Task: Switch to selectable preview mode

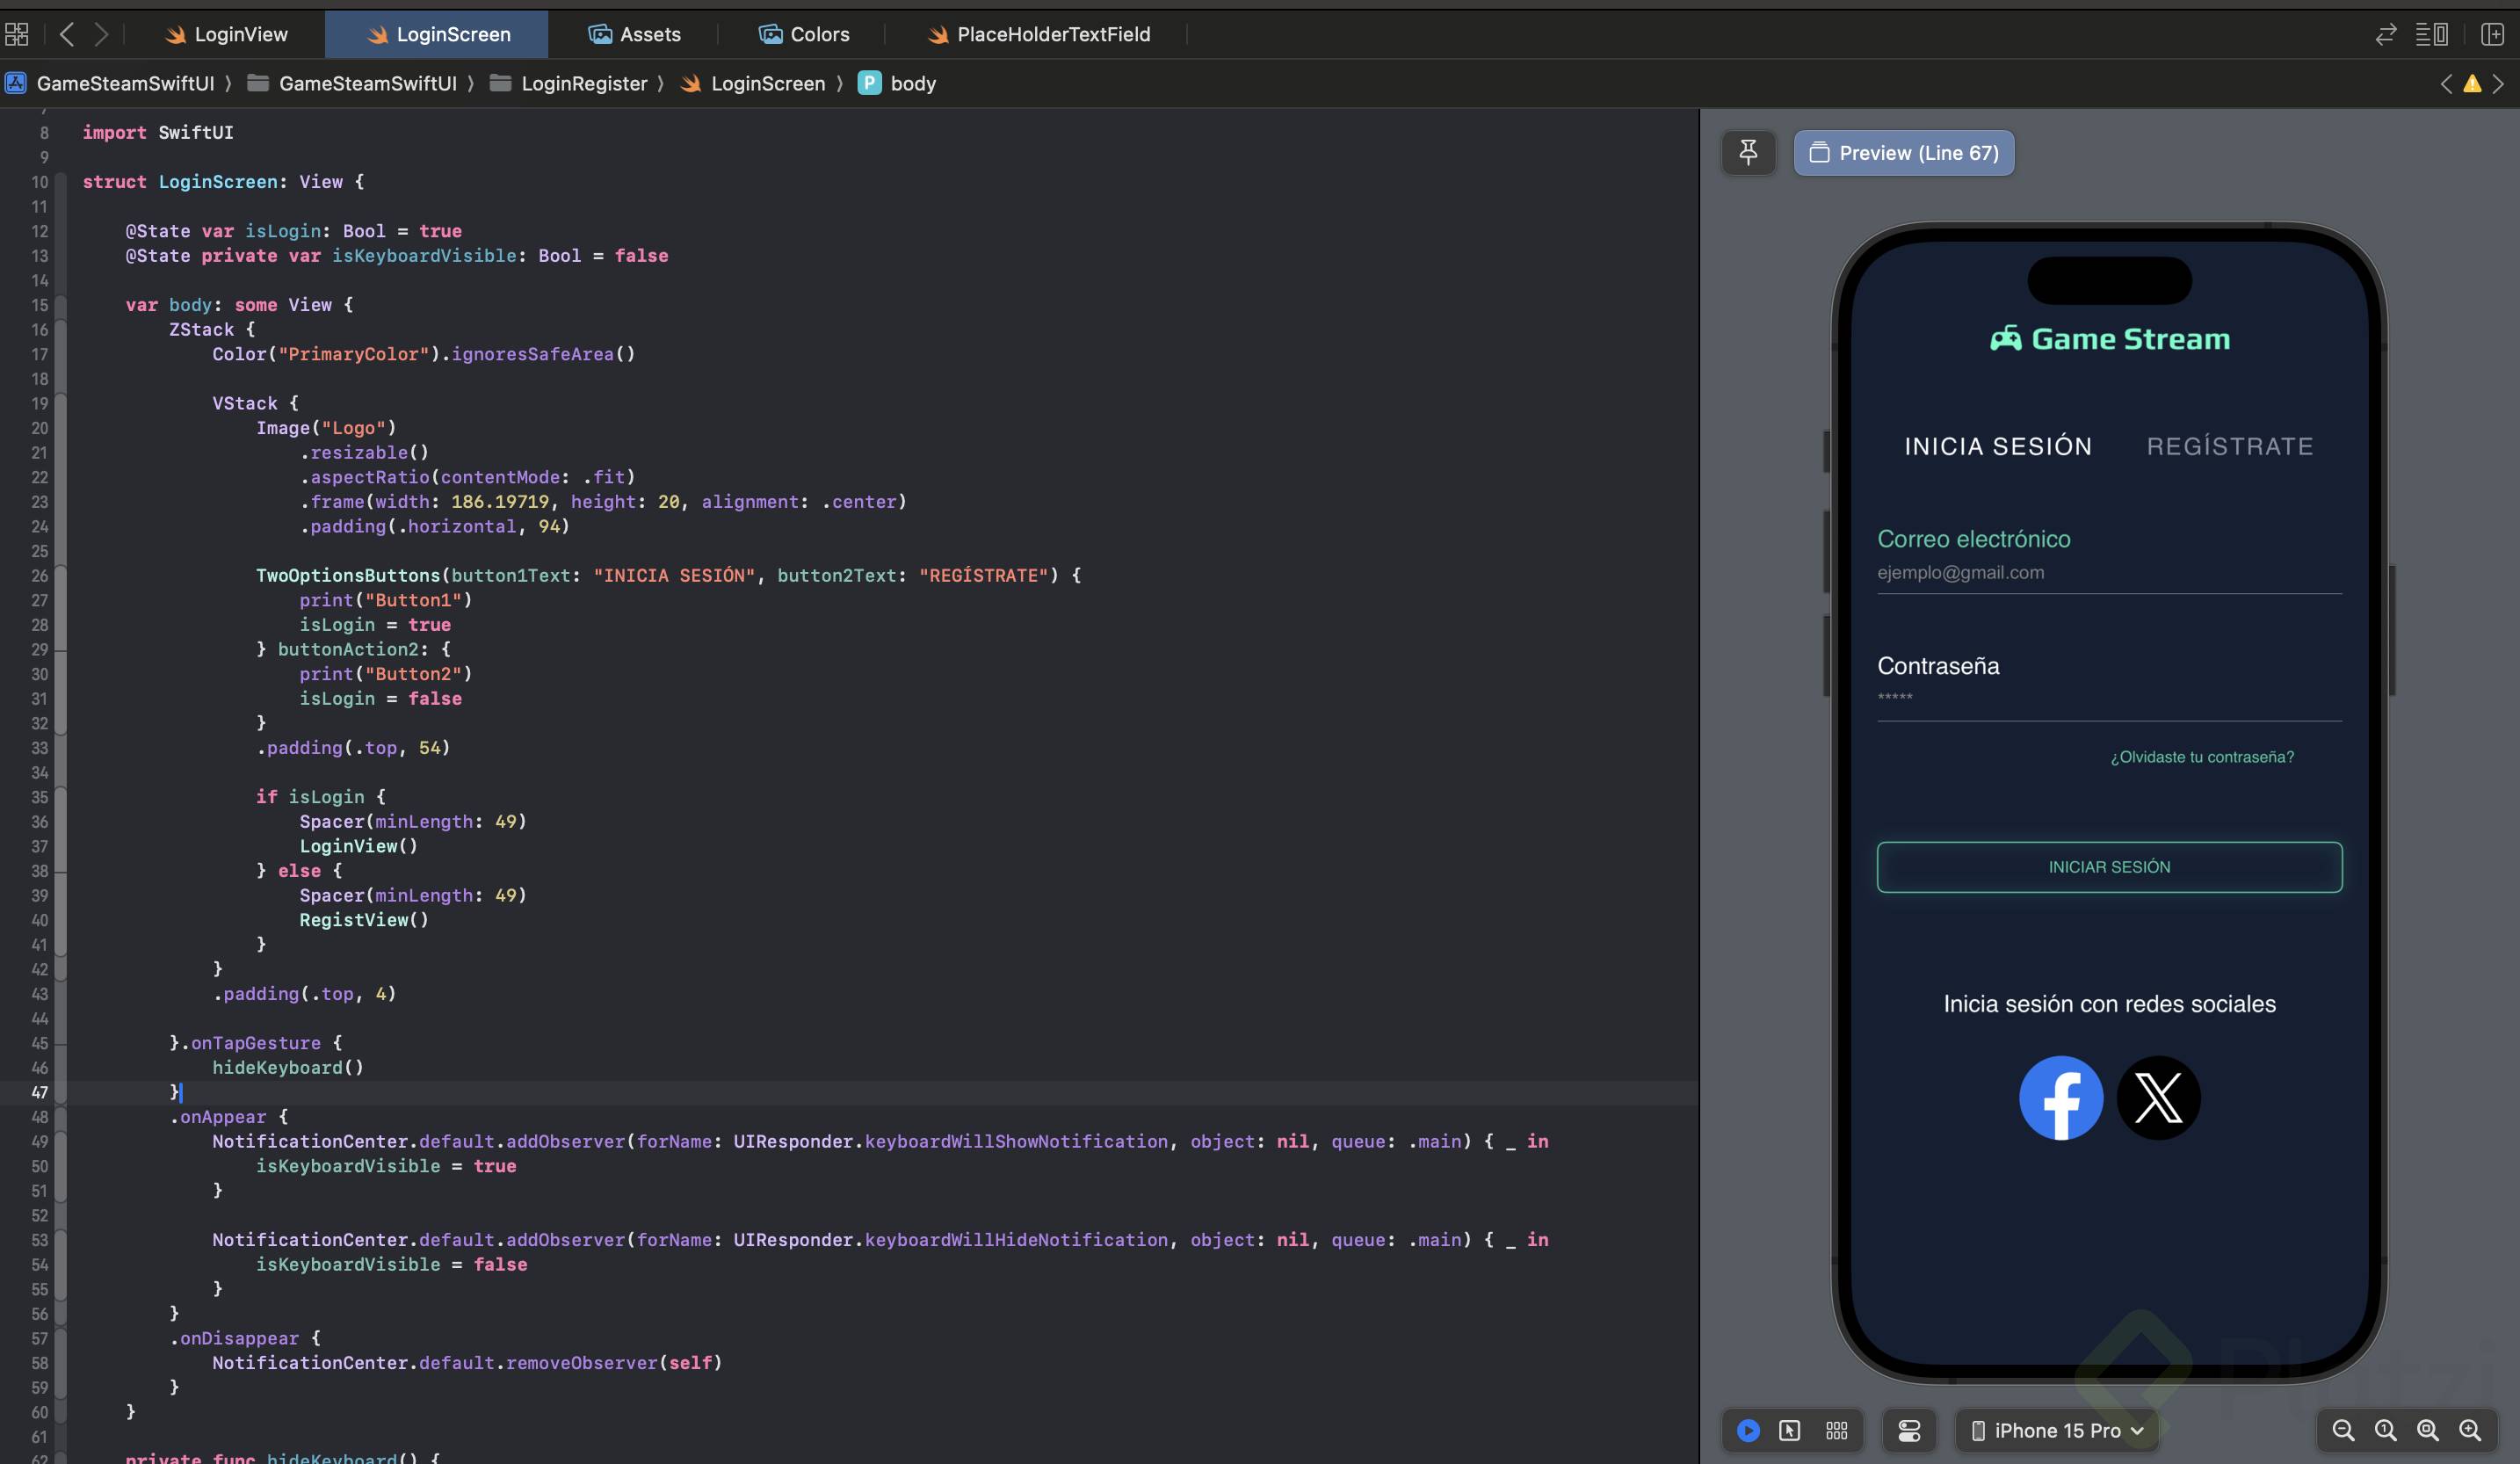Action: coord(1790,1431)
